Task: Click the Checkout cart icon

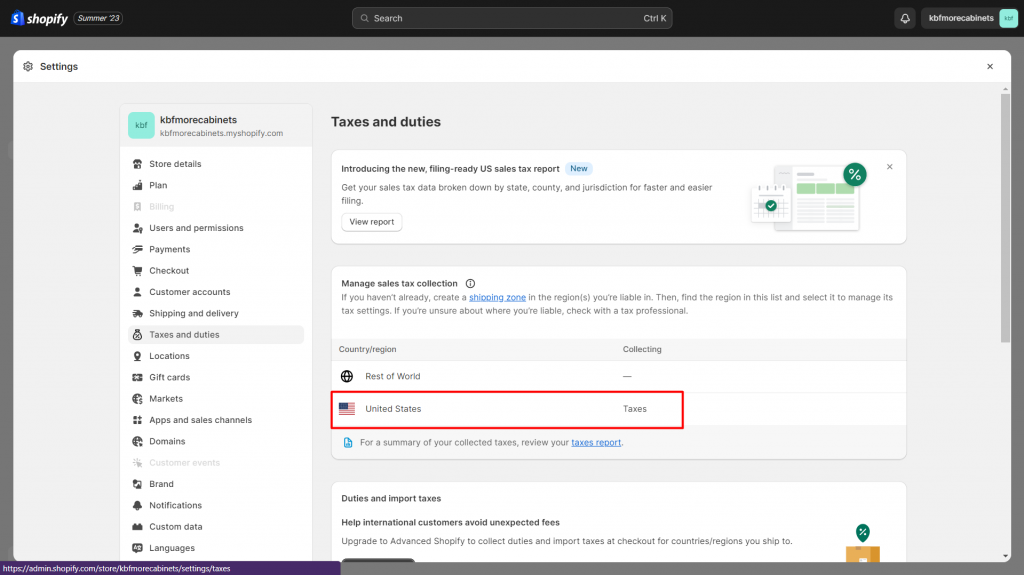Action: coord(137,271)
